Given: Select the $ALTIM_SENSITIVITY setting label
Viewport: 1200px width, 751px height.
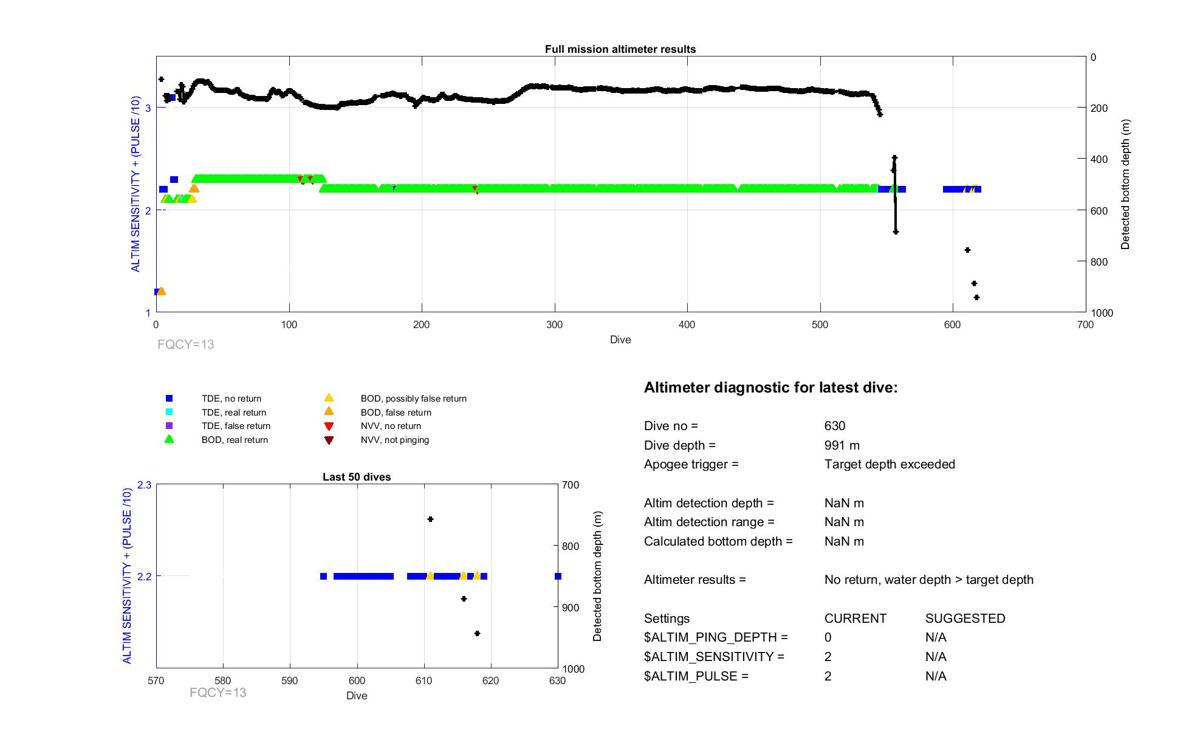Looking at the screenshot, I should coord(714,657).
